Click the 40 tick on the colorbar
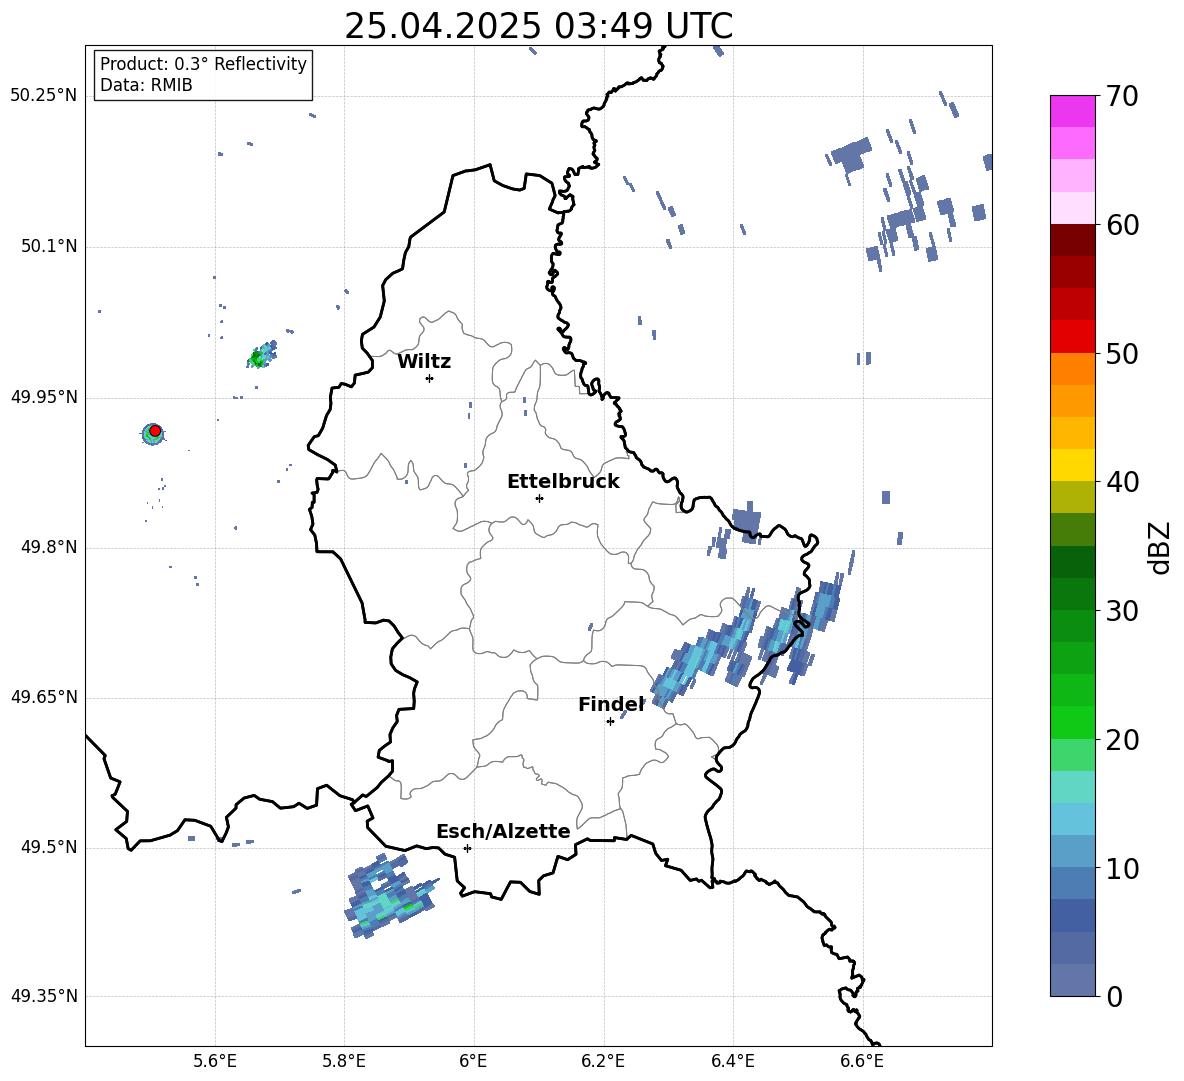 pyautogui.click(x=1121, y=482)
